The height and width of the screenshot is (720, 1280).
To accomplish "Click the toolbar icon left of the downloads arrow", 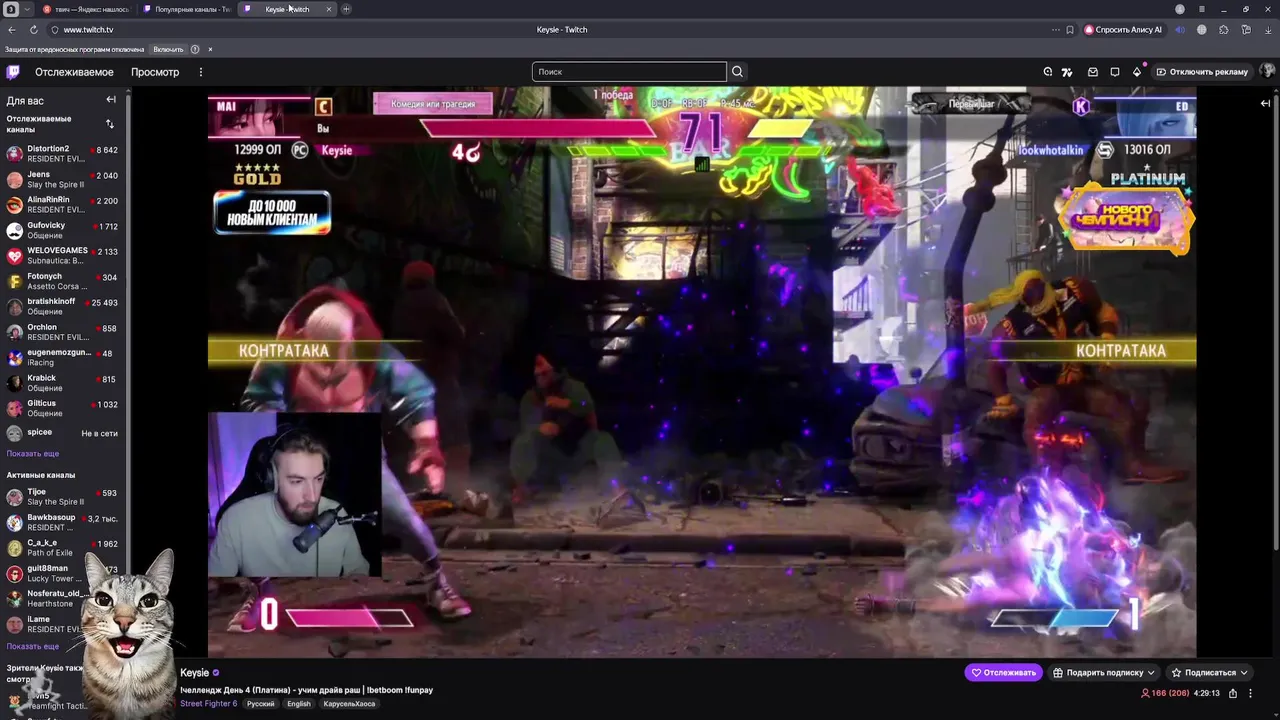I will tap(1246, 30).
